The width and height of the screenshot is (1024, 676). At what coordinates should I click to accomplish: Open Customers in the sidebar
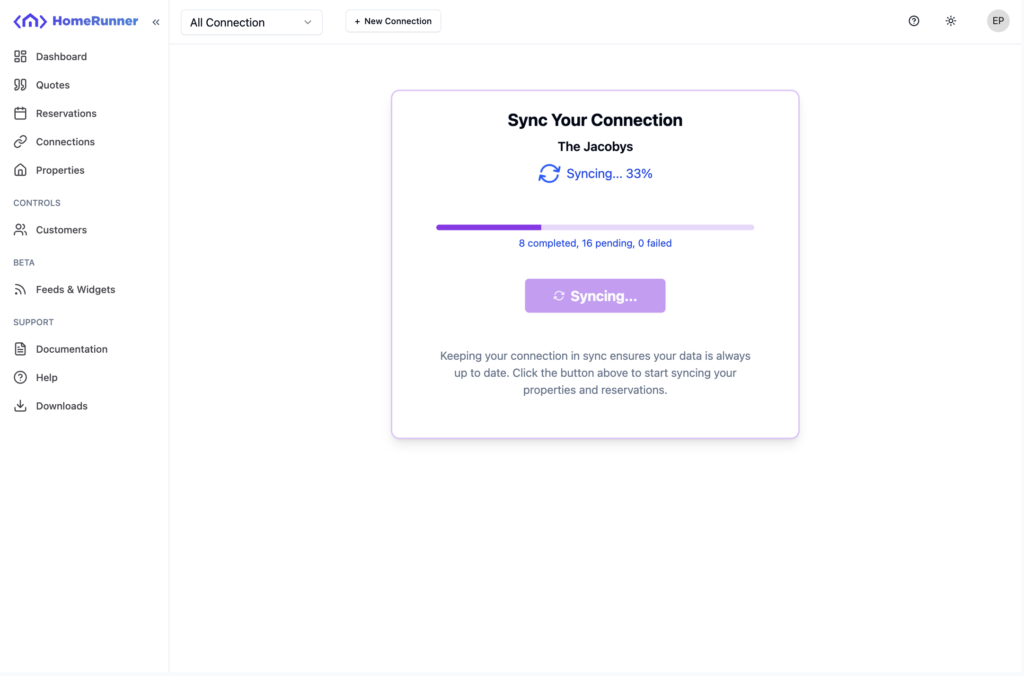pos(61,230)
